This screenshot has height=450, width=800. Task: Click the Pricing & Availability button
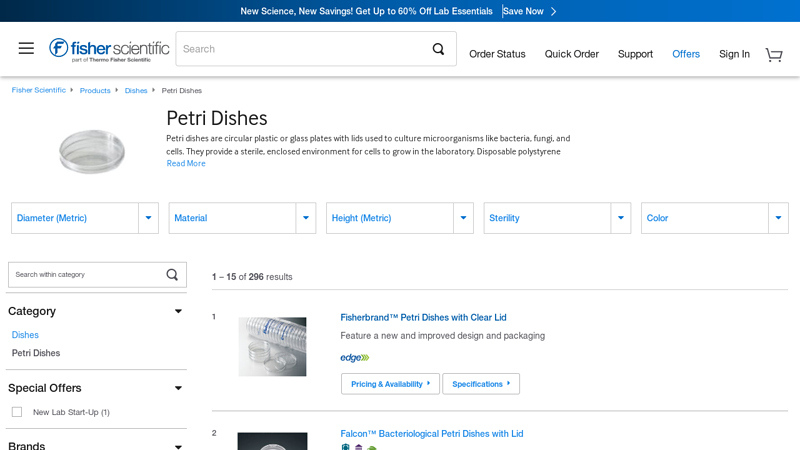click(390, 384)
